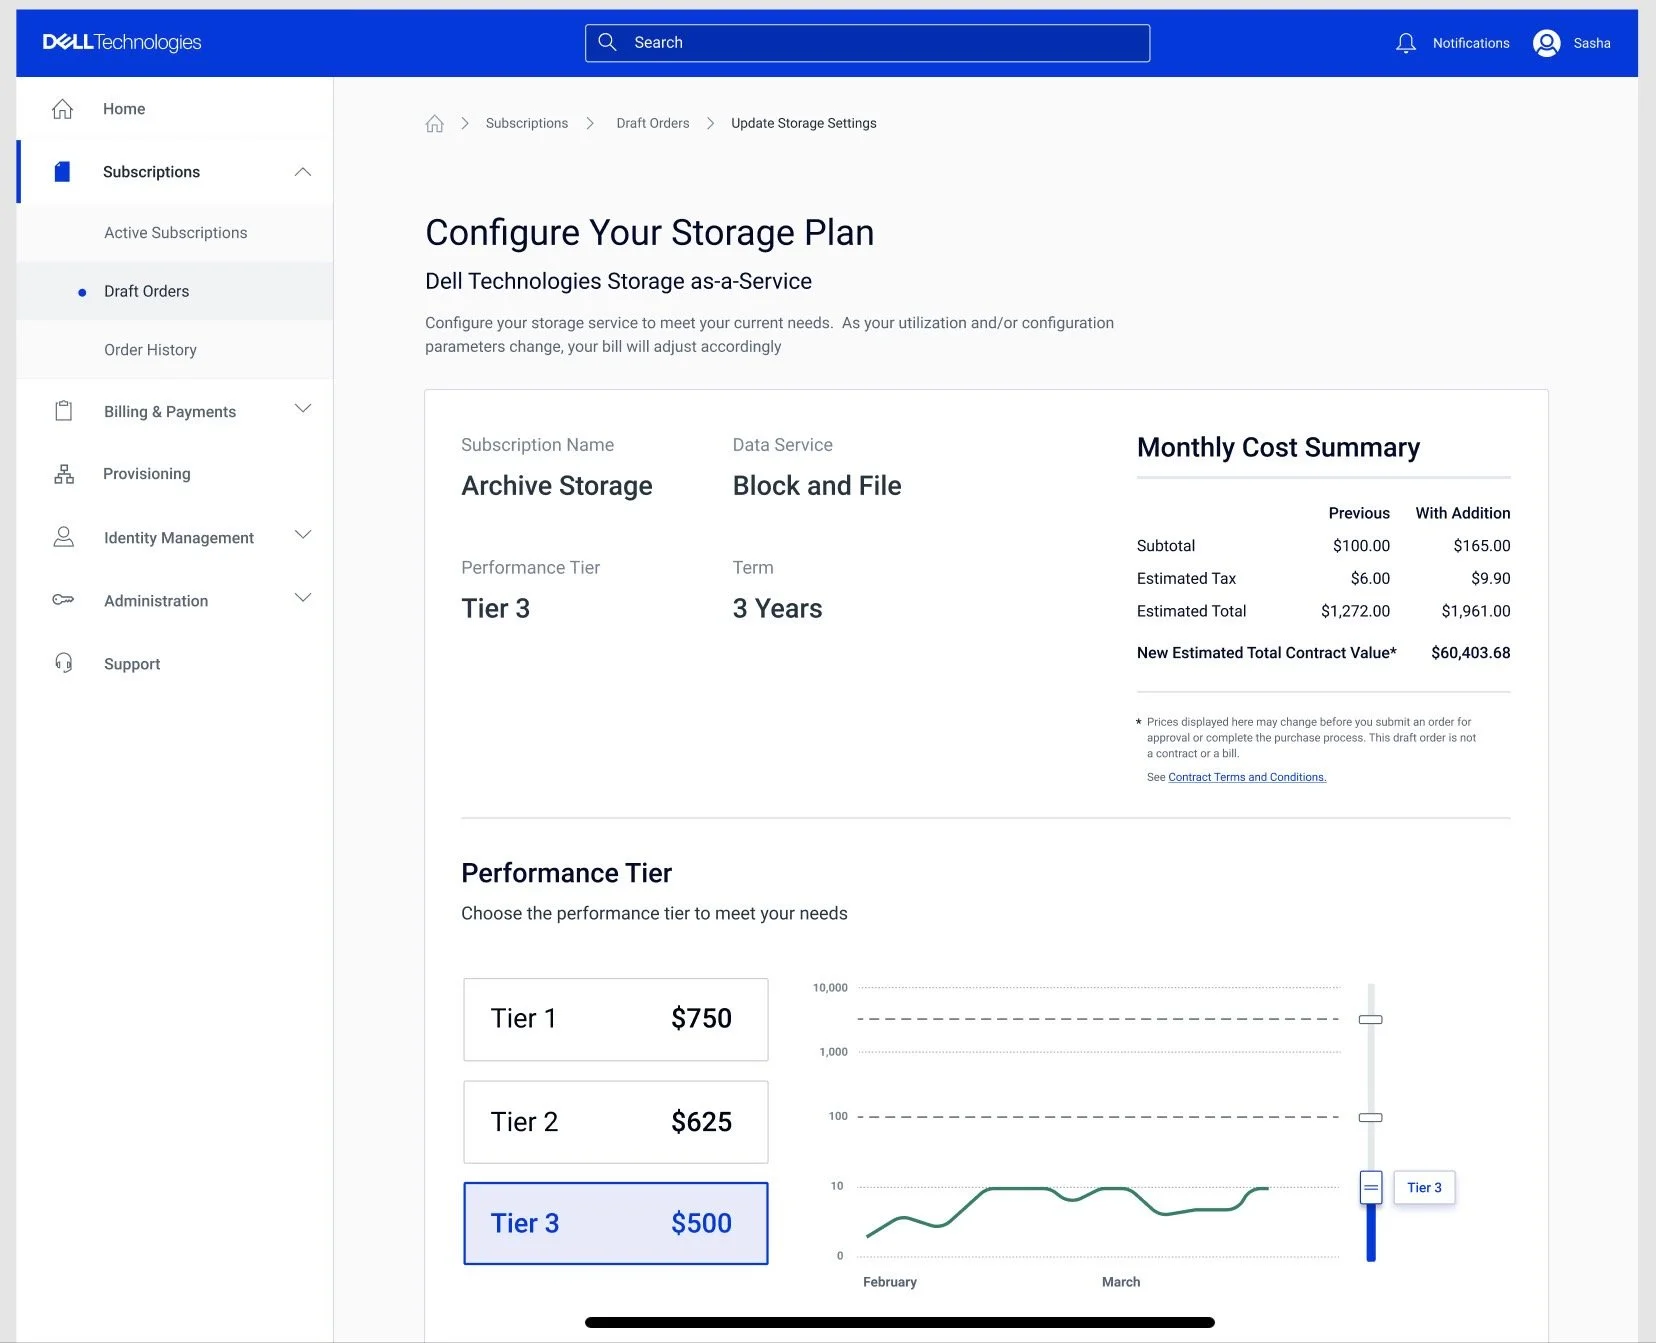
Task: Click the Tier 3 slider tooltip label
Action: (1424, 1188)
